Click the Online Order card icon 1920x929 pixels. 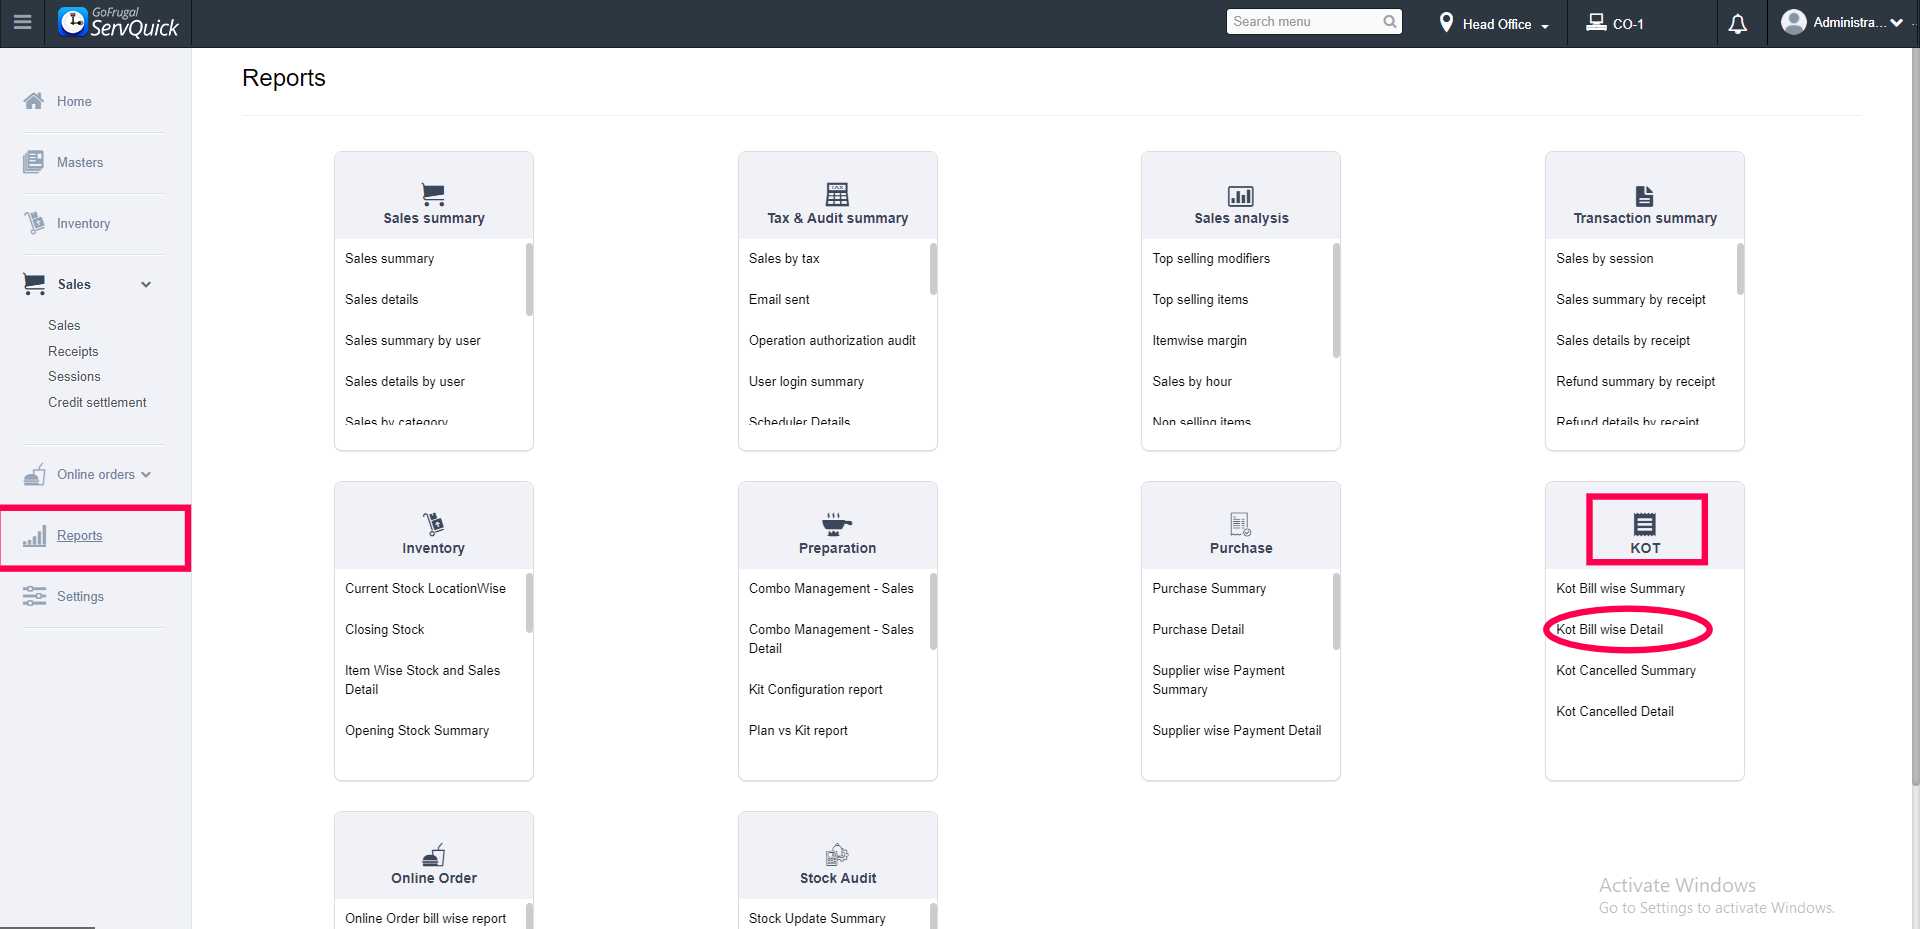[x=434, y=855]
